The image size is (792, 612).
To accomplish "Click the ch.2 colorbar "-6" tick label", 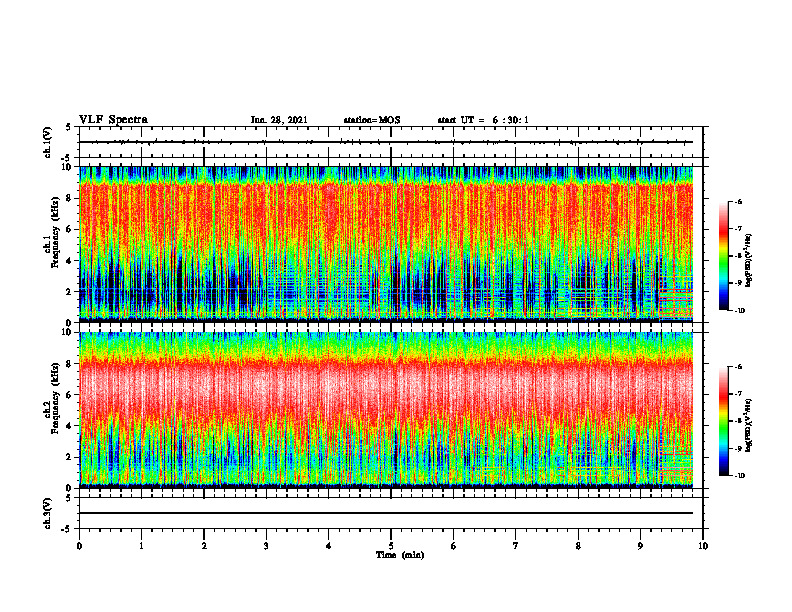I will point(738,367).
